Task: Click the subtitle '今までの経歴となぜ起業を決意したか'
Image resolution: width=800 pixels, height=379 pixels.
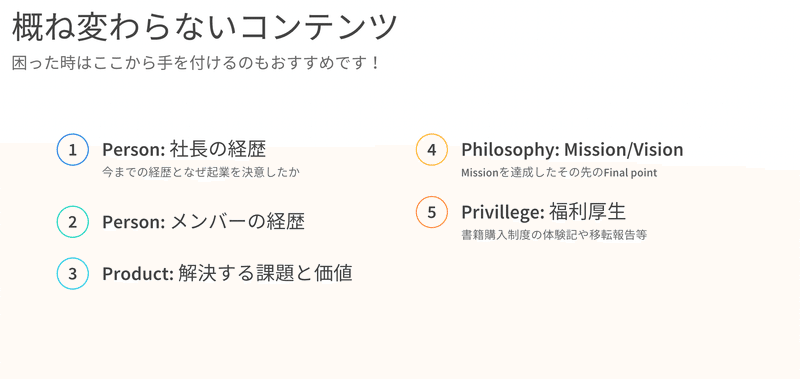Action: [x=201, y=172]
